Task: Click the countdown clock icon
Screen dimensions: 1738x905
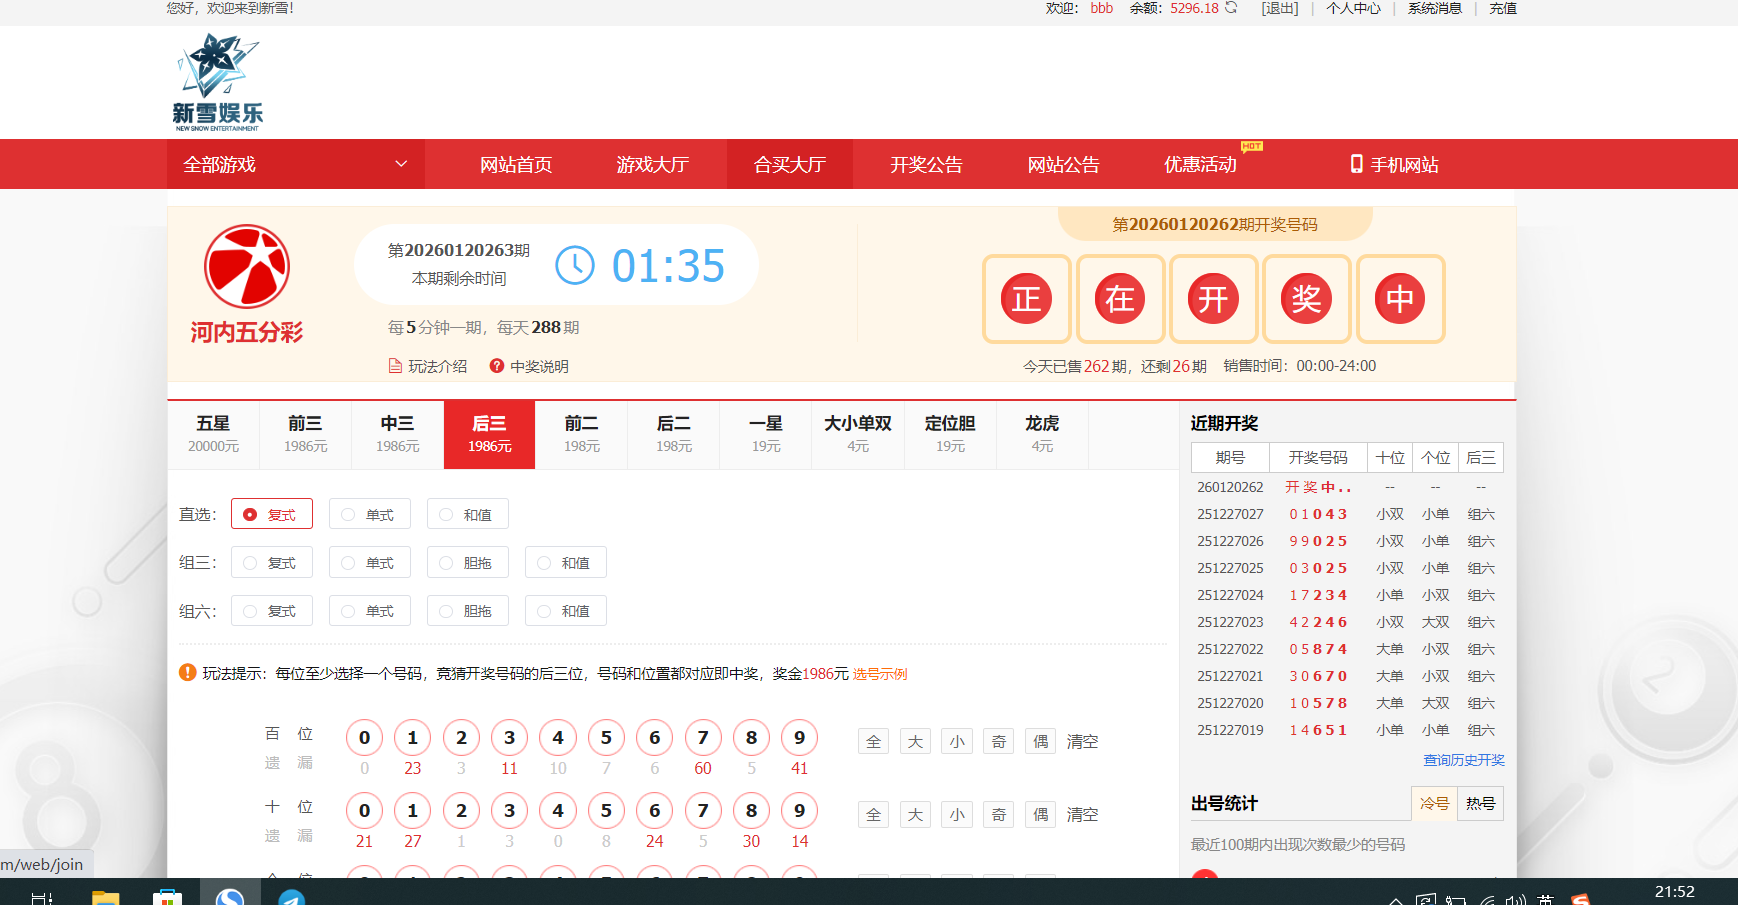Action: click(575, 265)
